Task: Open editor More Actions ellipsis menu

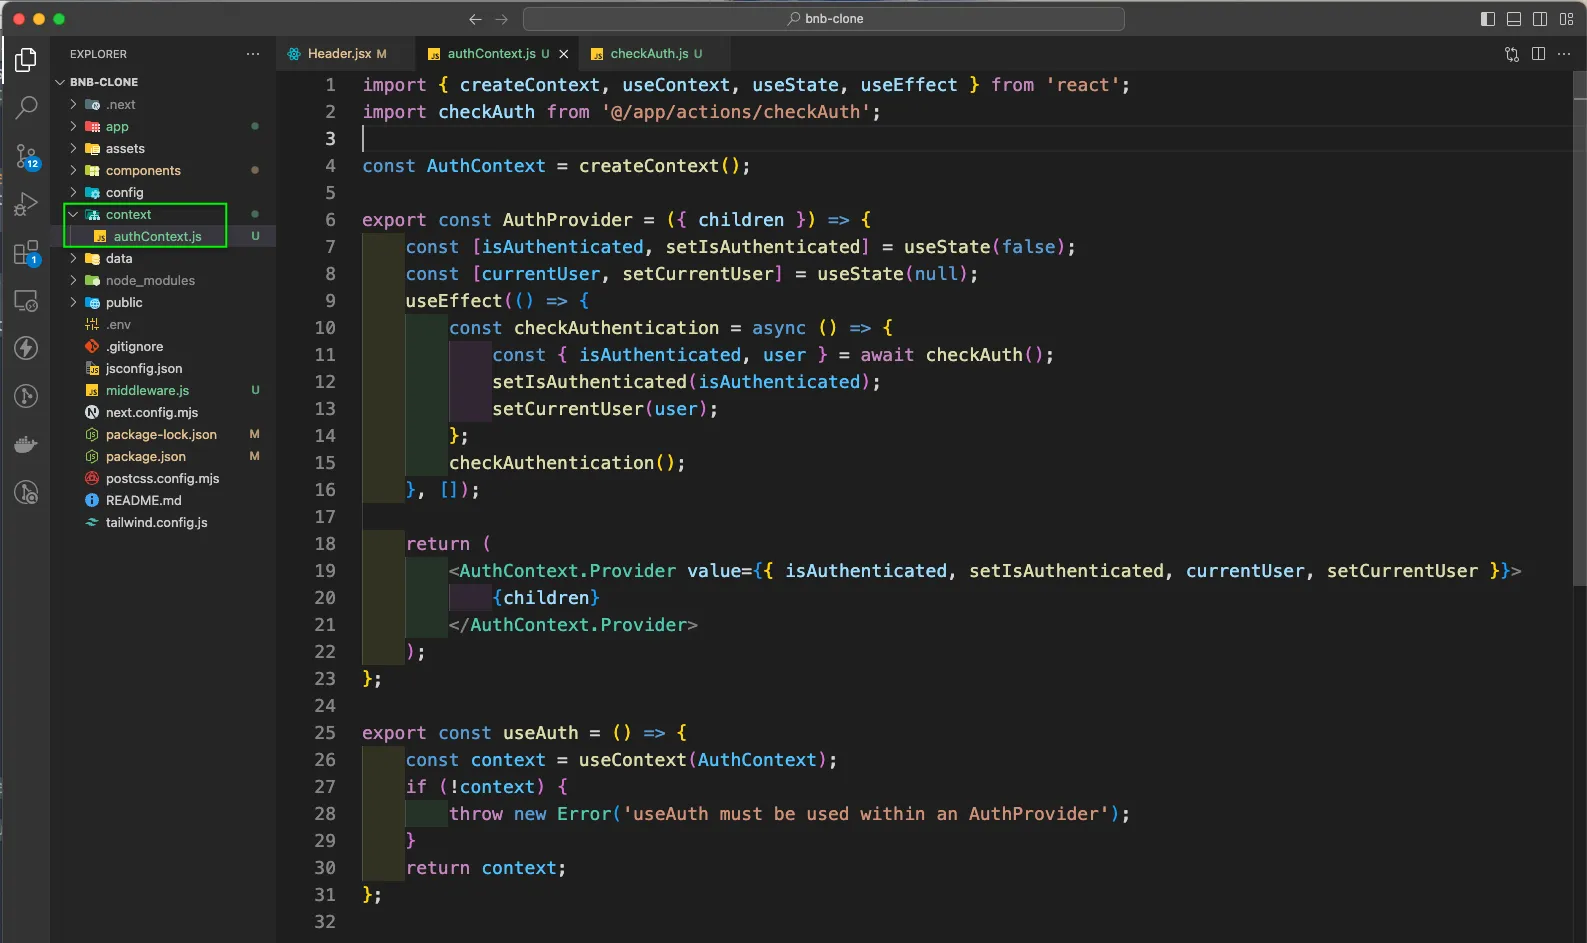Action: click(x=1565, y=54)
